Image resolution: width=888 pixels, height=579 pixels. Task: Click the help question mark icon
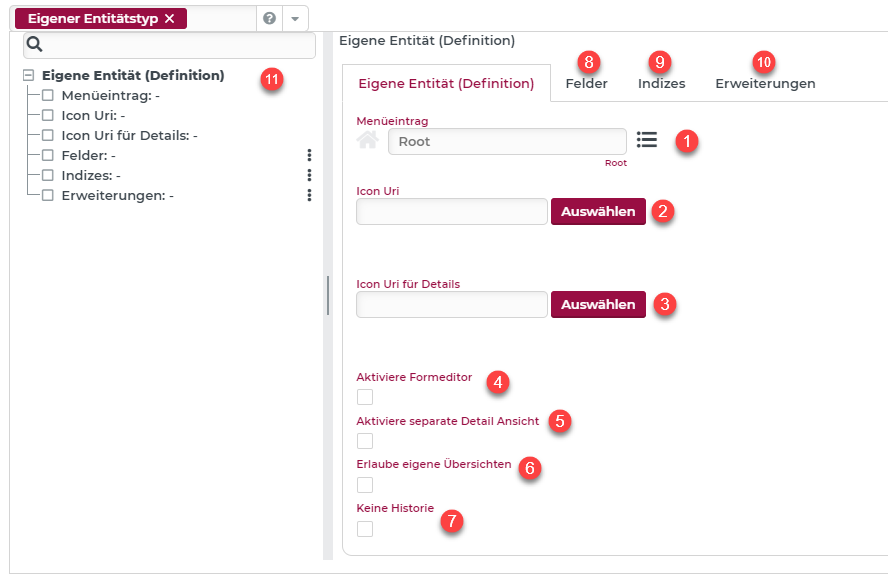(x=269, y=19)
